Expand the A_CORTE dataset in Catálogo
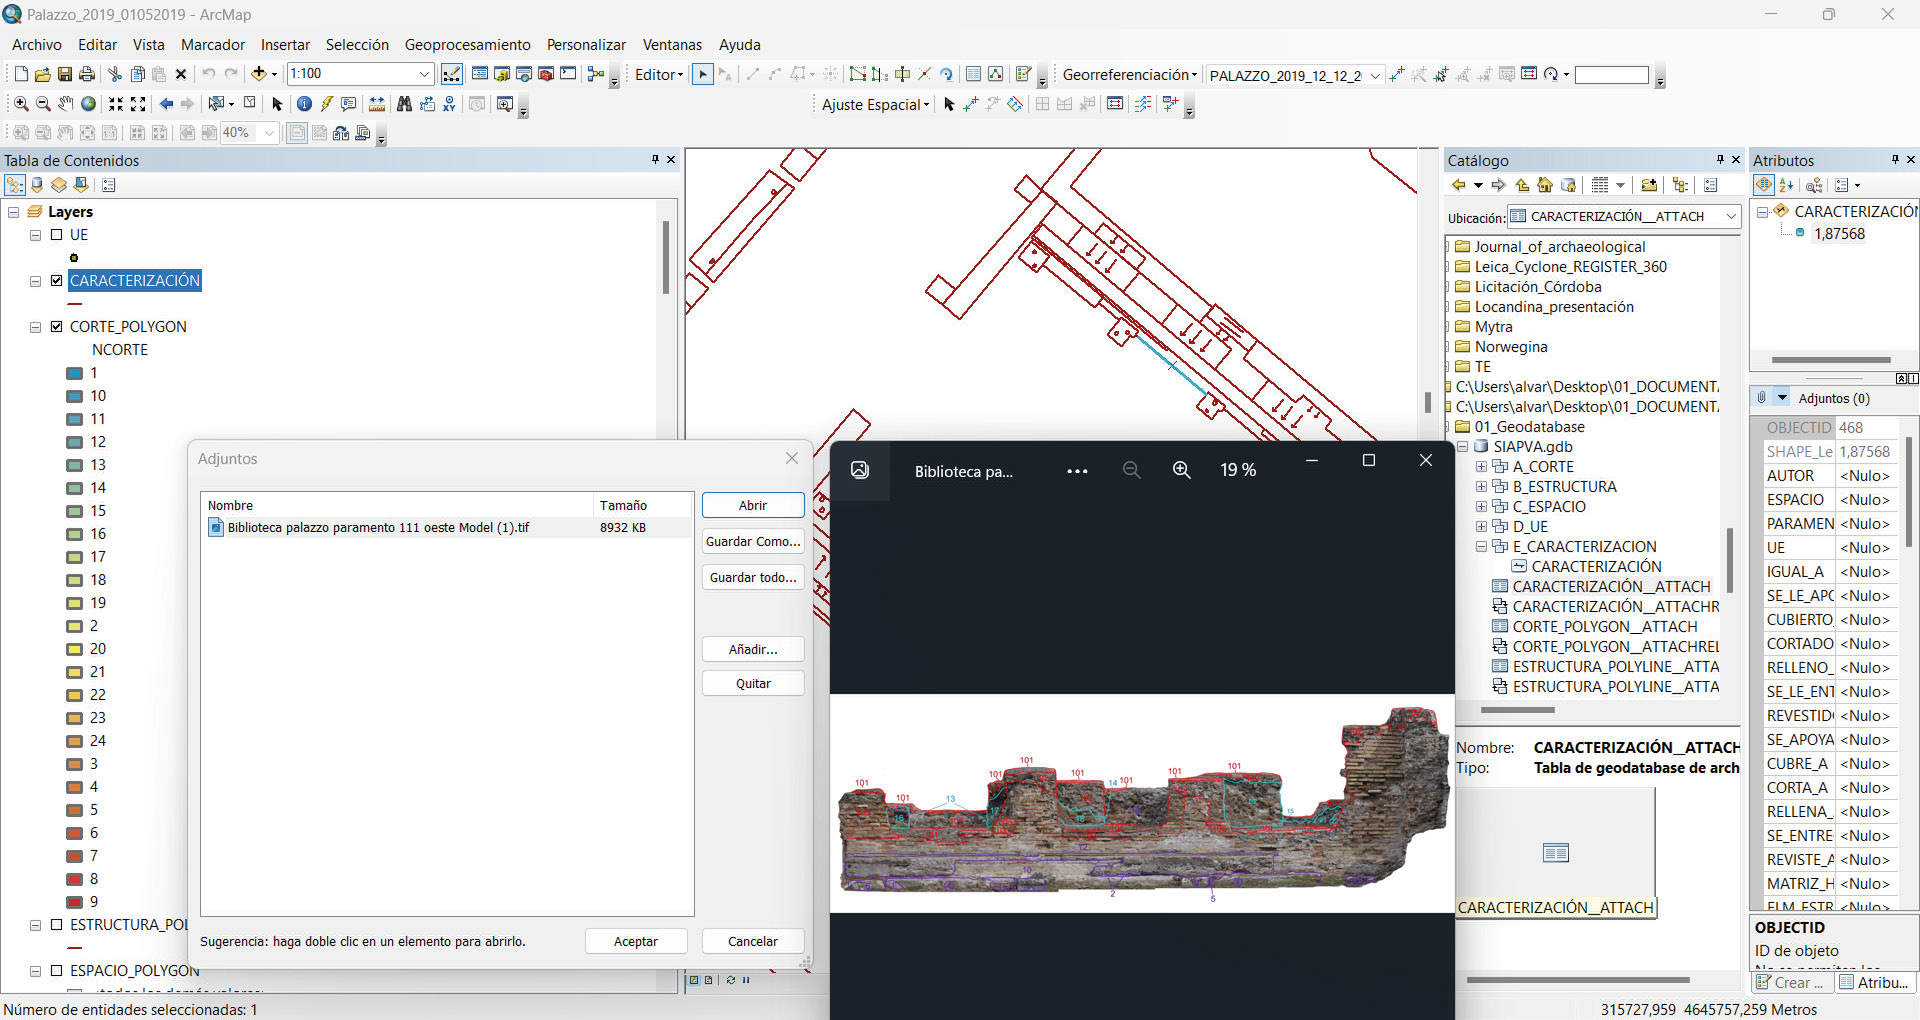 pyautogui.click(x=1482, y=467)
